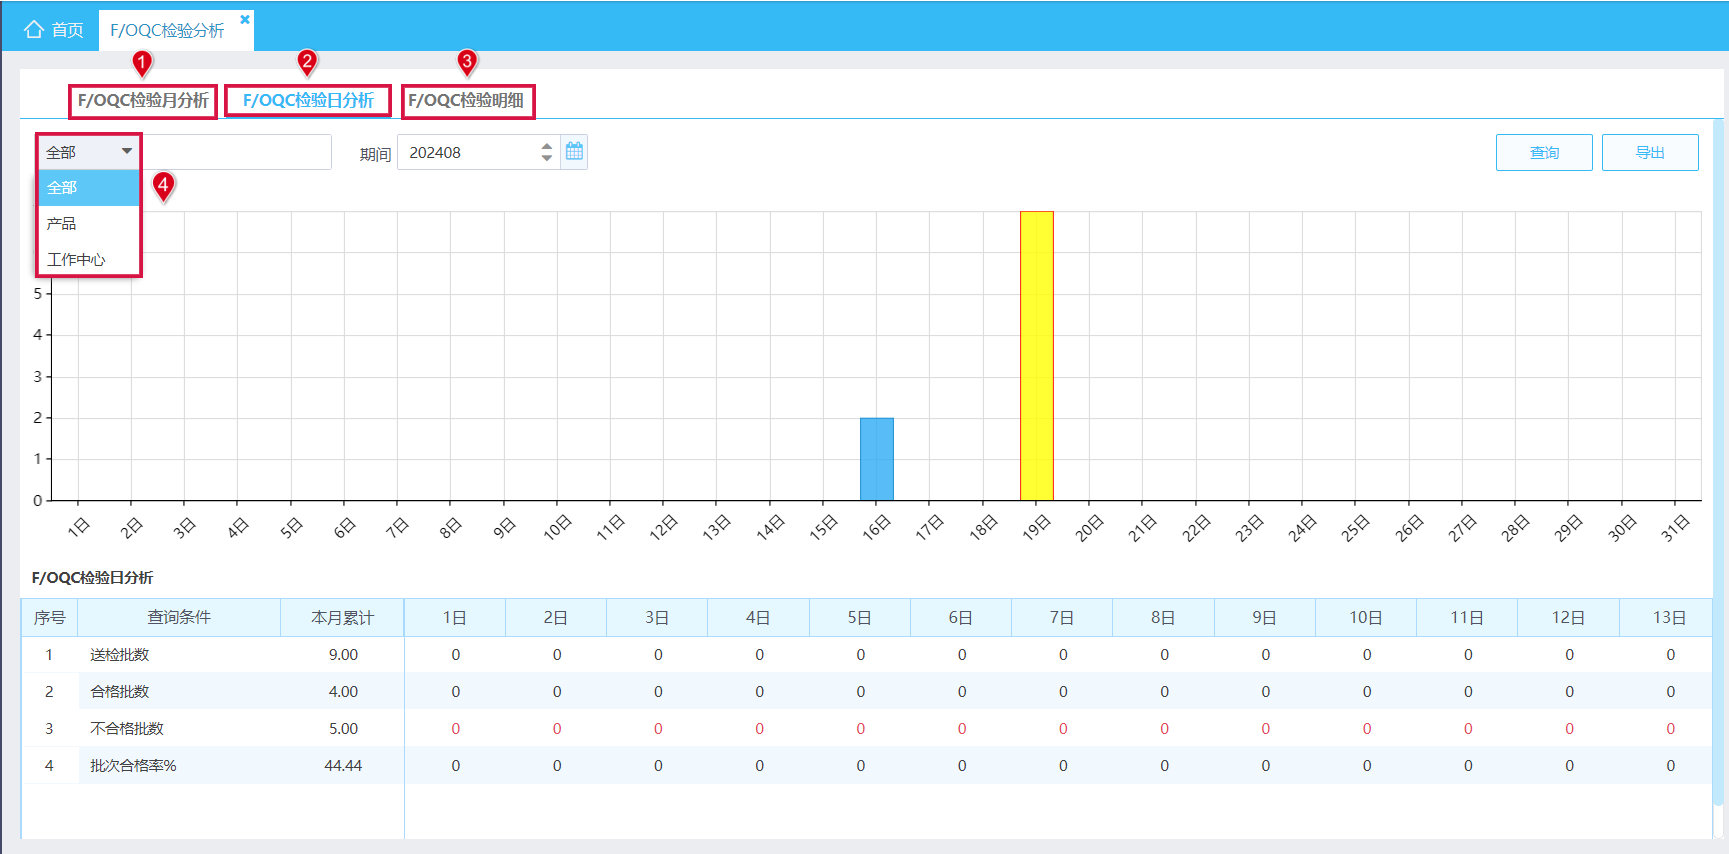Collapse the 全部 dropdown arrow
The image size is (1729, 854).
(x=127, y=151)
